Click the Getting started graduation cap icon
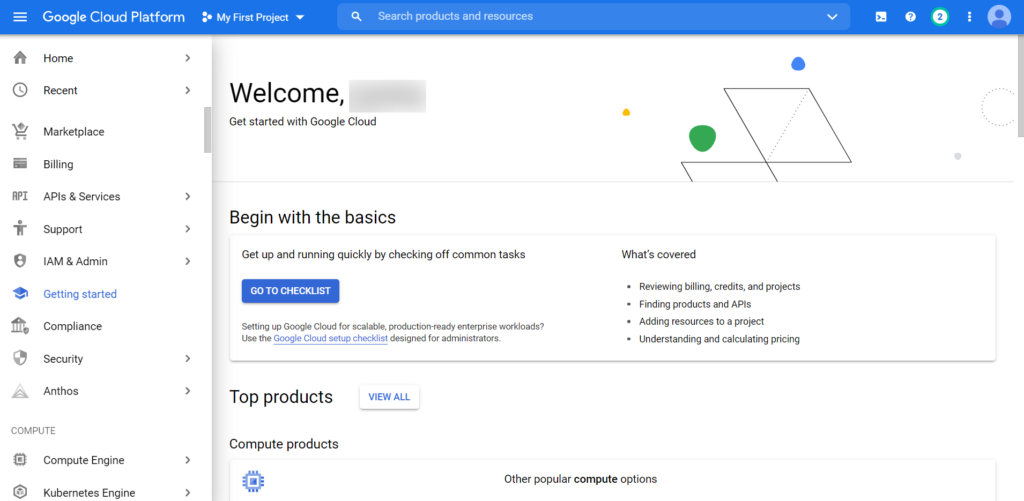Viewport: 1024px width, 501px height. tap(20, 294)
